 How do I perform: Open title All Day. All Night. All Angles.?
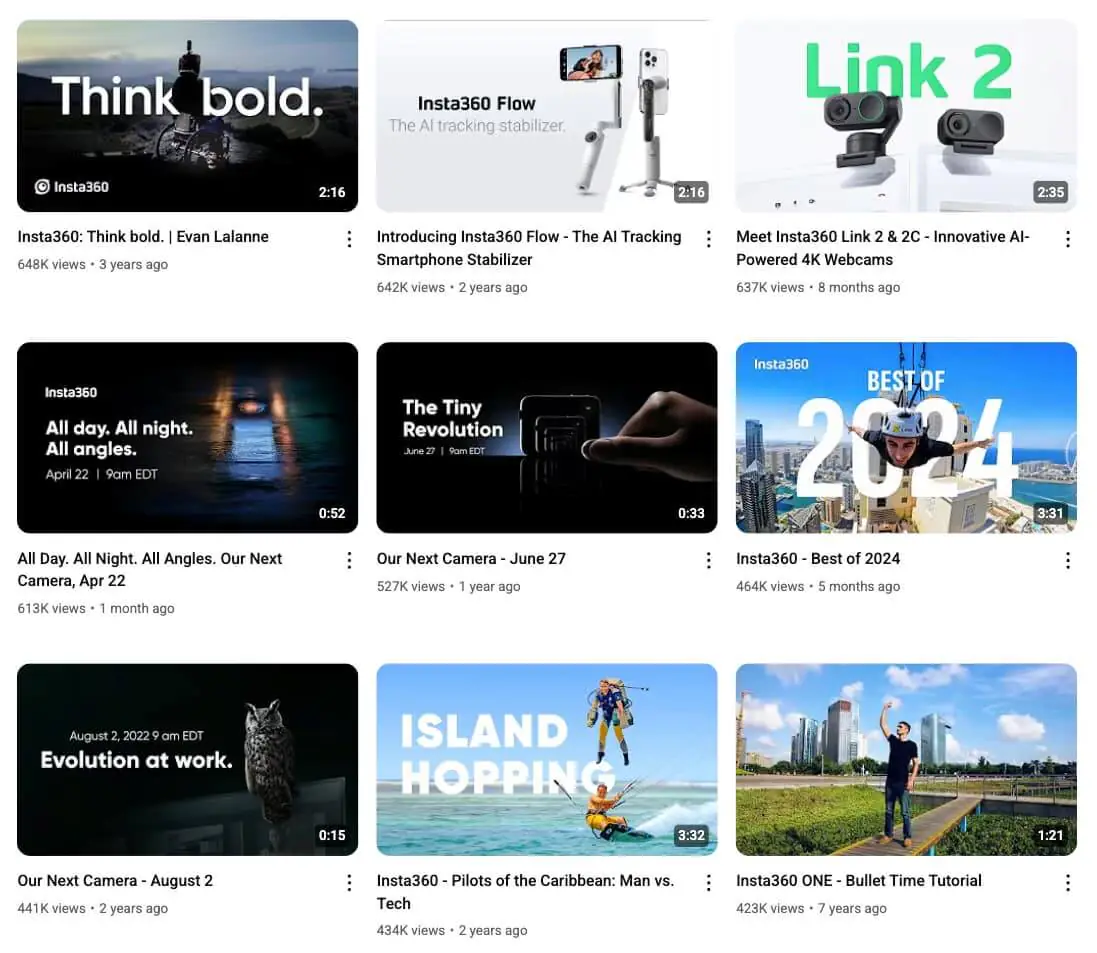[150, 570]
